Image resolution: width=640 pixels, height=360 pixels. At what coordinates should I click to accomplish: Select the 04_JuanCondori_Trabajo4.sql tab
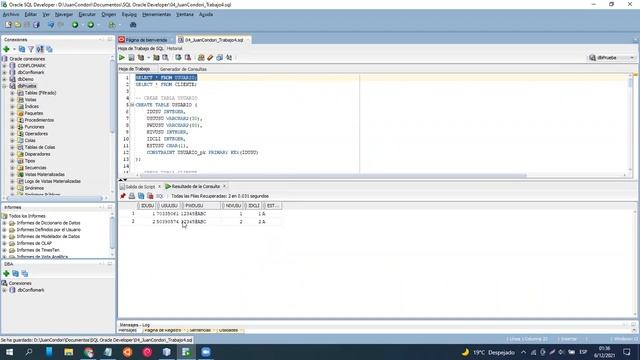213,40
